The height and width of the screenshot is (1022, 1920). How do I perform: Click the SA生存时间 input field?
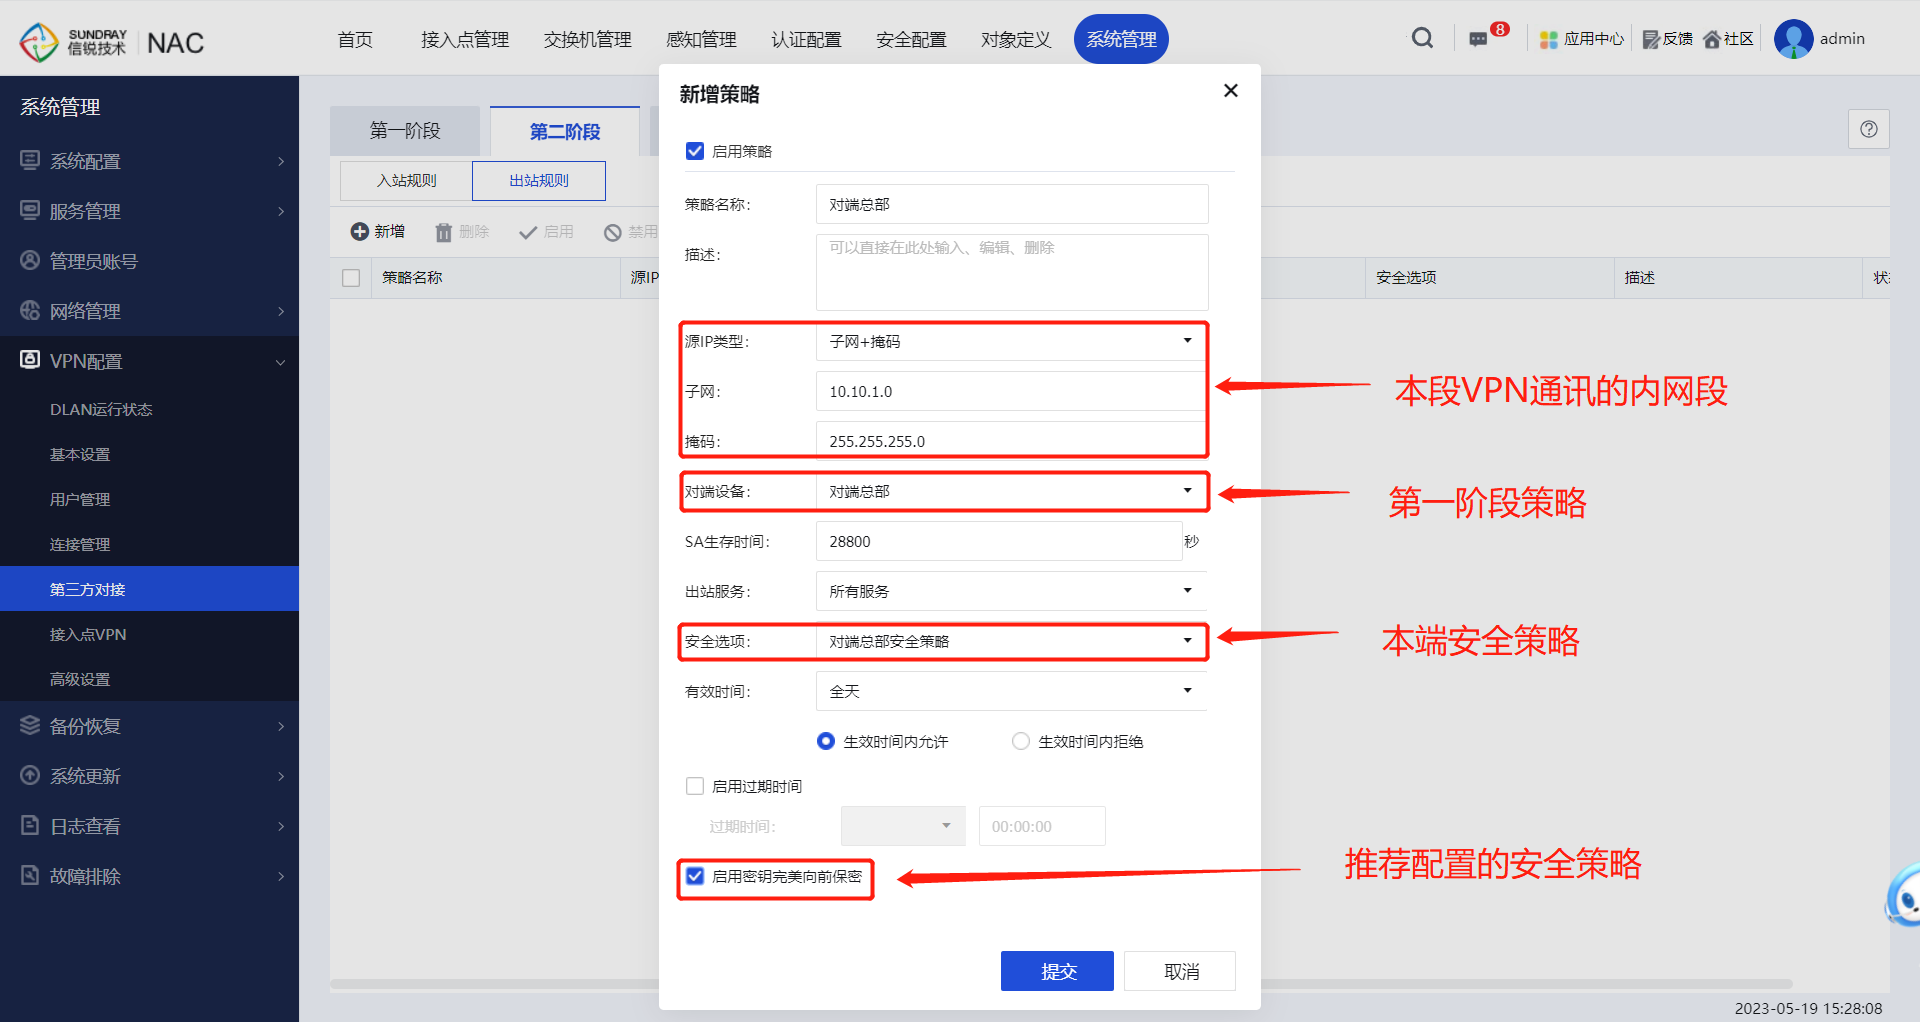[999, 541]
